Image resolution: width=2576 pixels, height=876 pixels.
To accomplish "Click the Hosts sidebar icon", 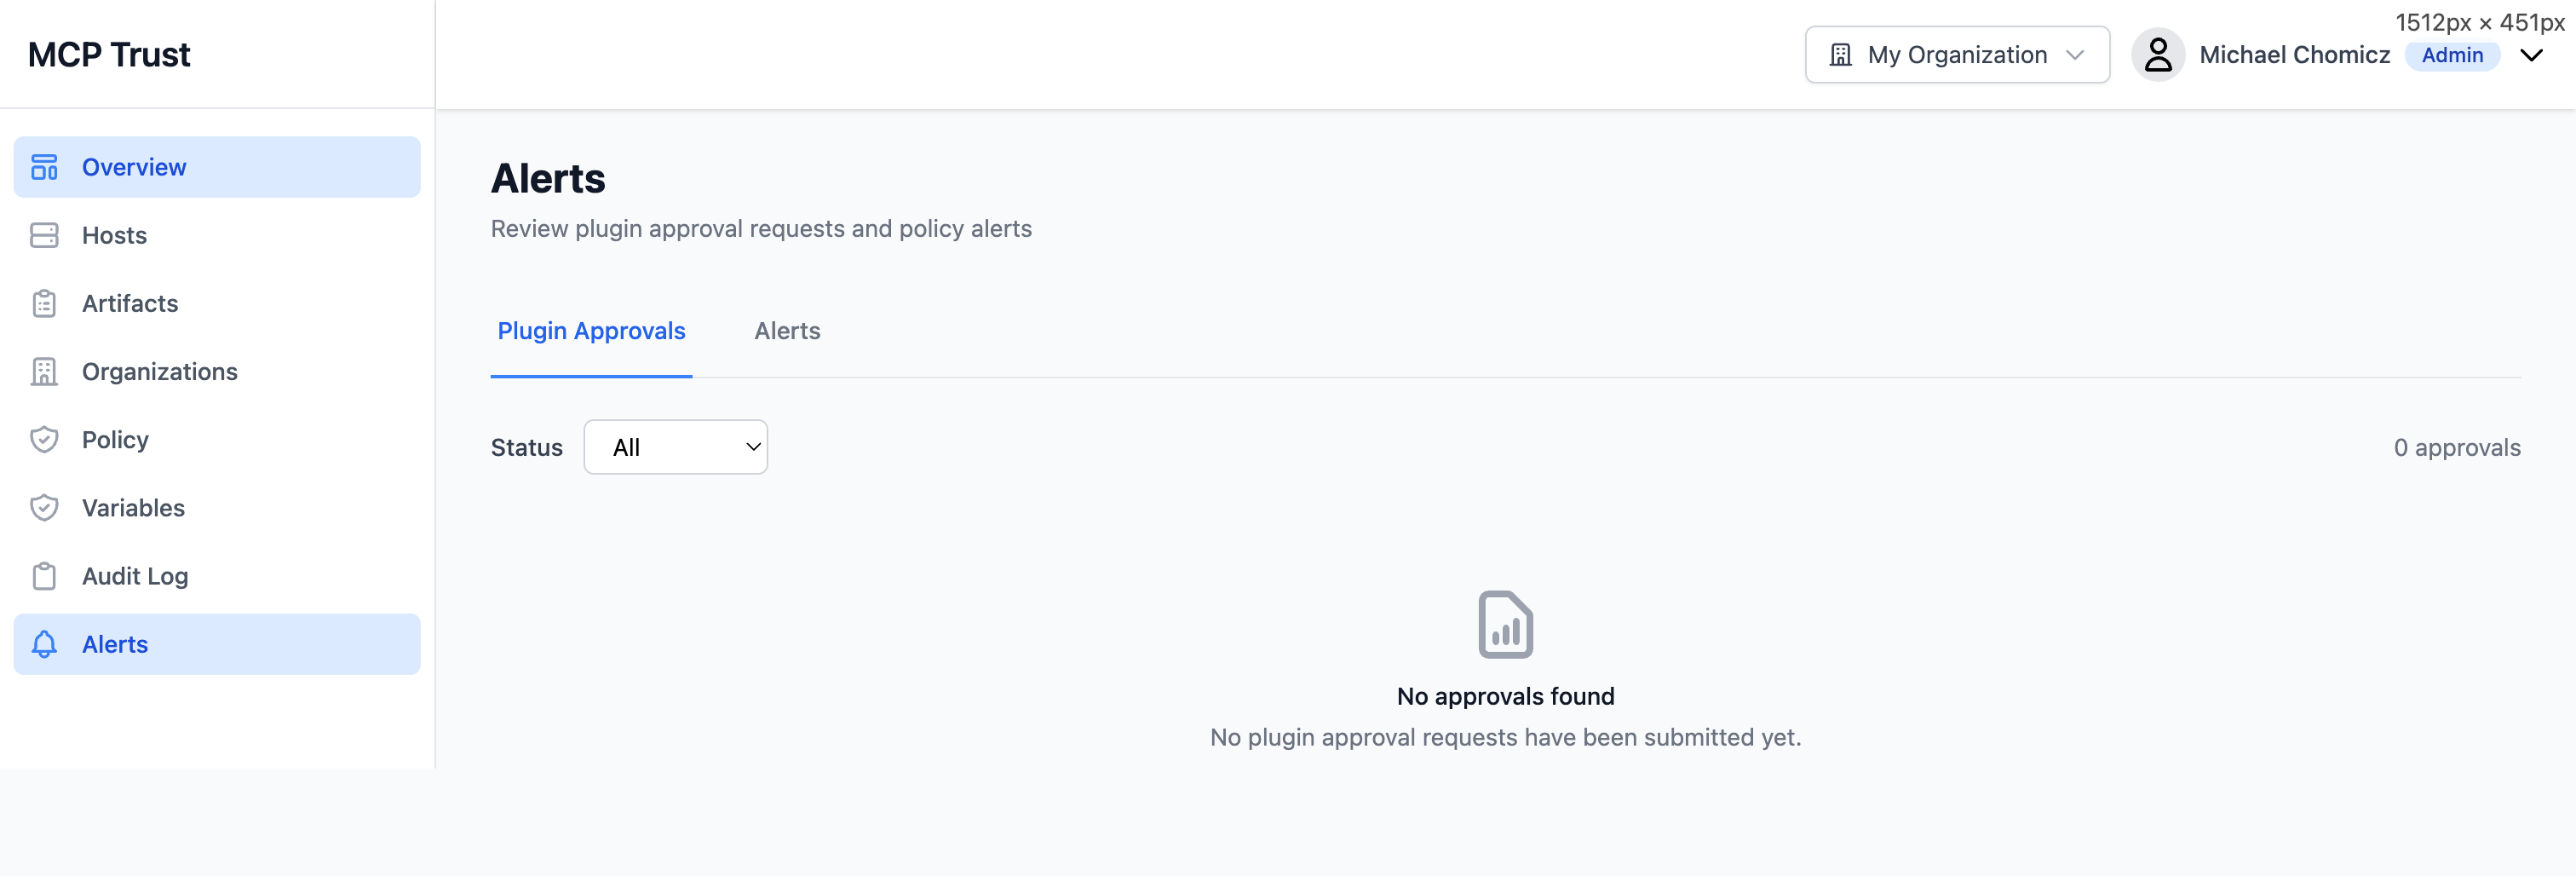I will pyautogui.click(x=44, y=235).
